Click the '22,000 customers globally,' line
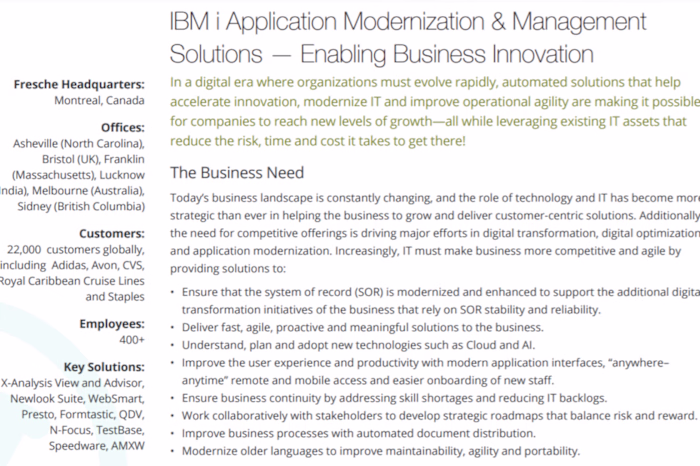Image resolution: width=700 pixels, height=466 pixels. [x=75, y=250]
